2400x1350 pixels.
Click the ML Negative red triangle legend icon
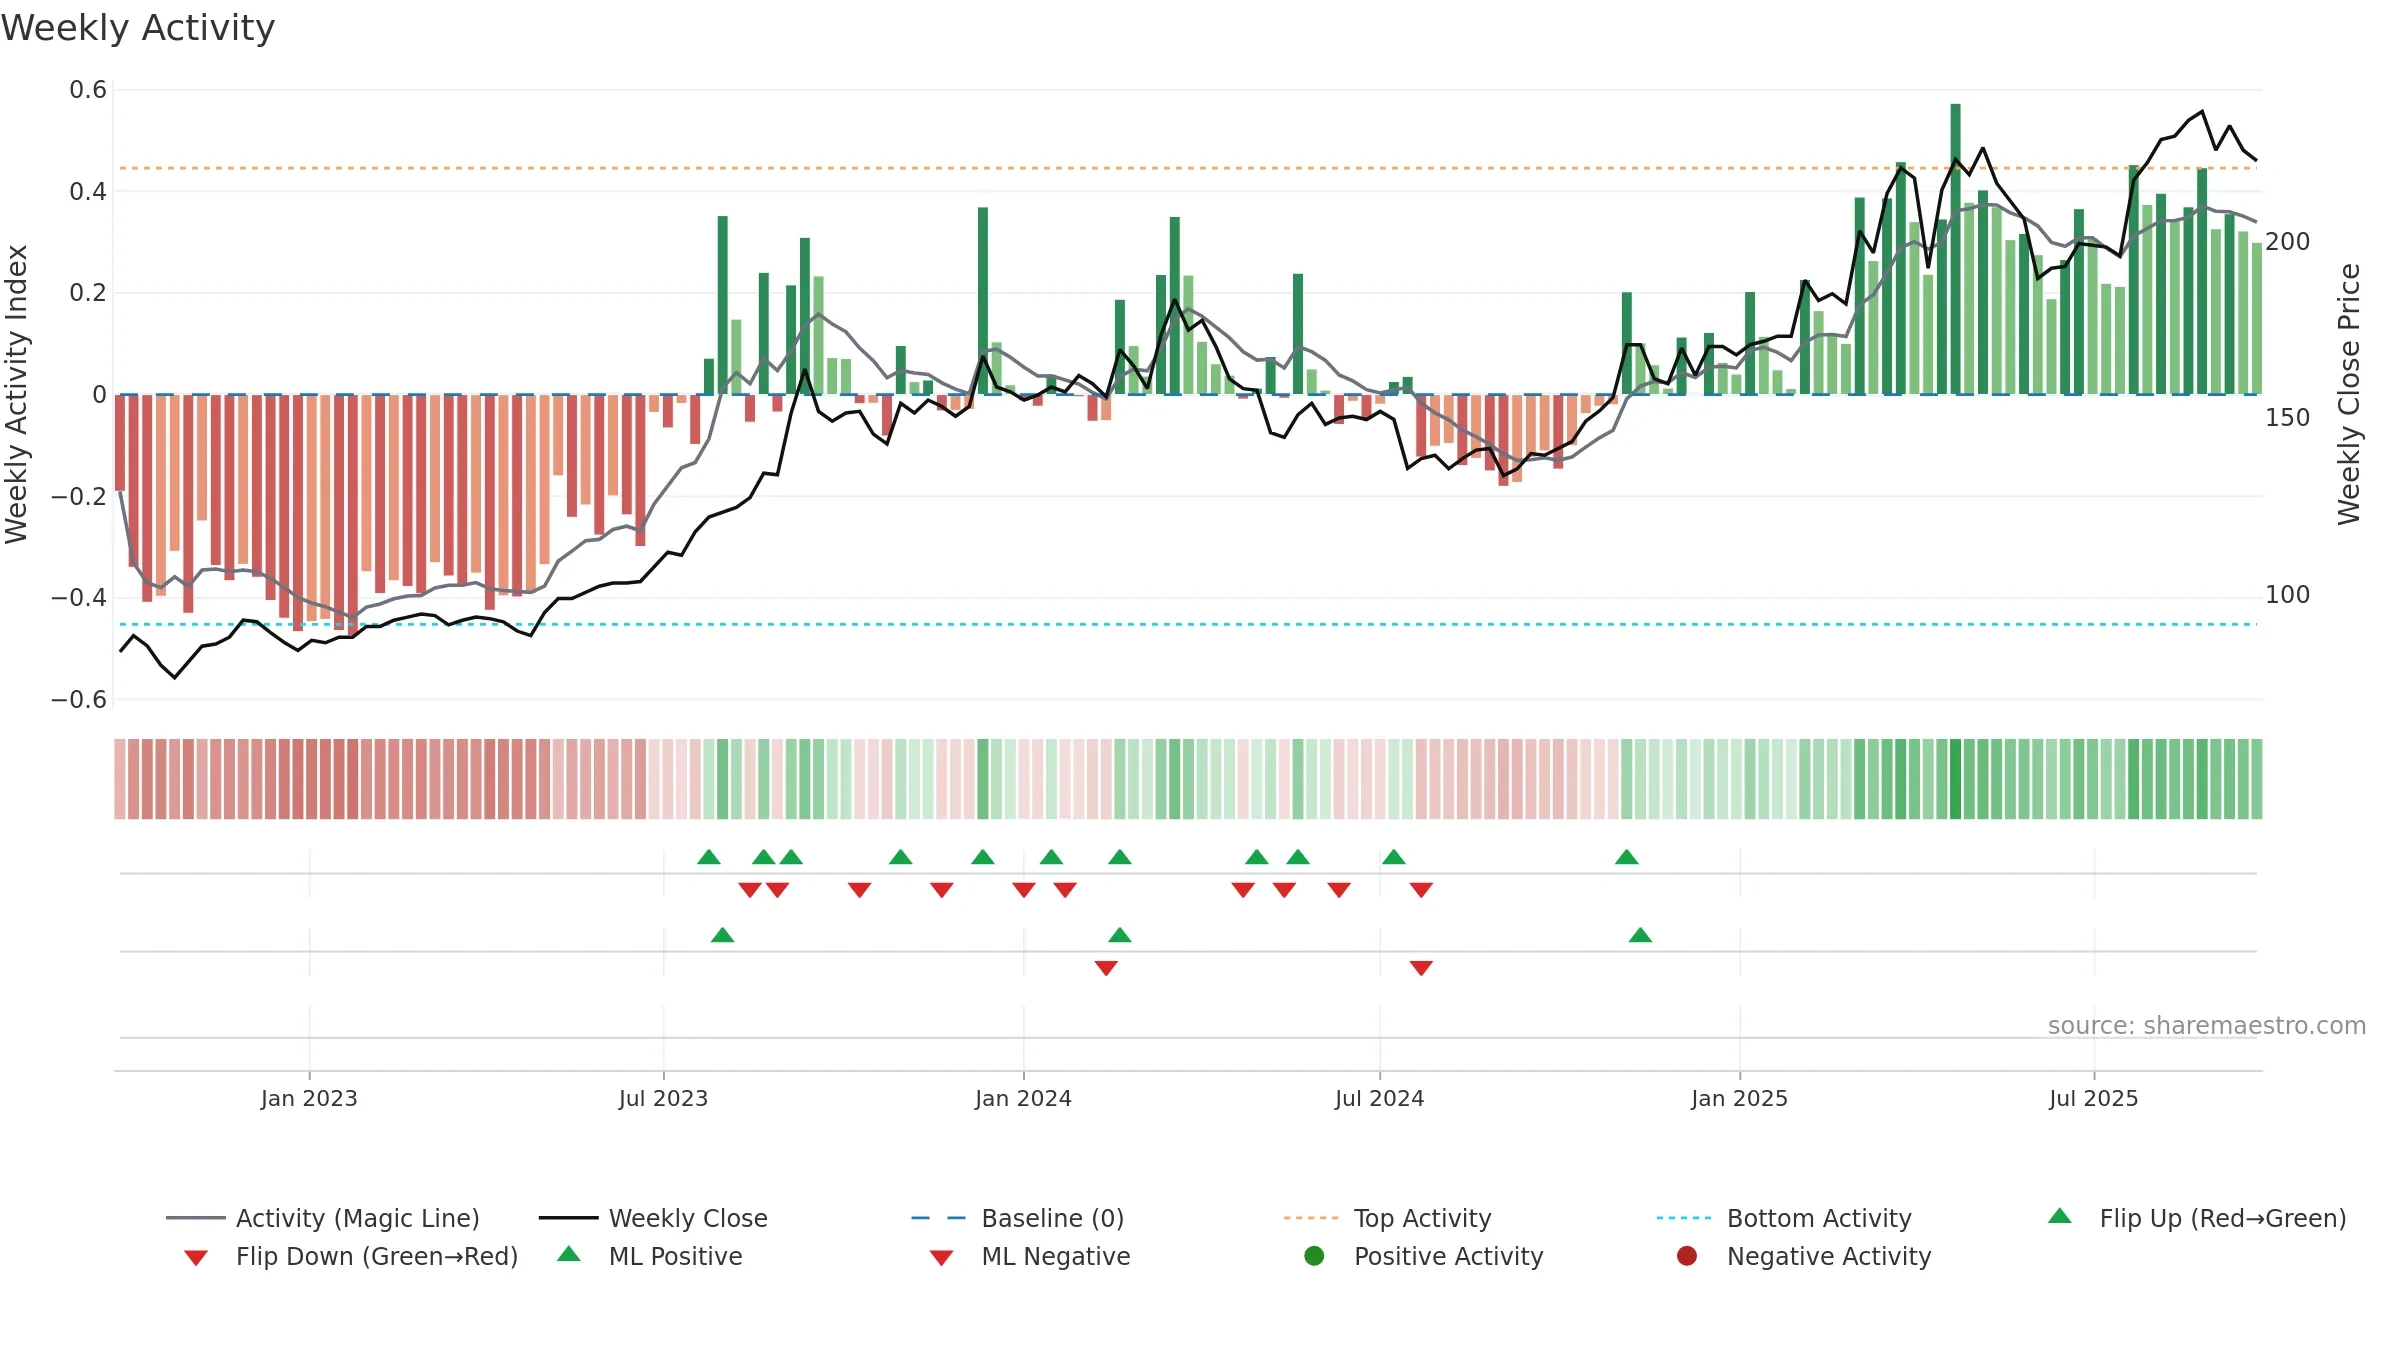tap(941, 1258)
